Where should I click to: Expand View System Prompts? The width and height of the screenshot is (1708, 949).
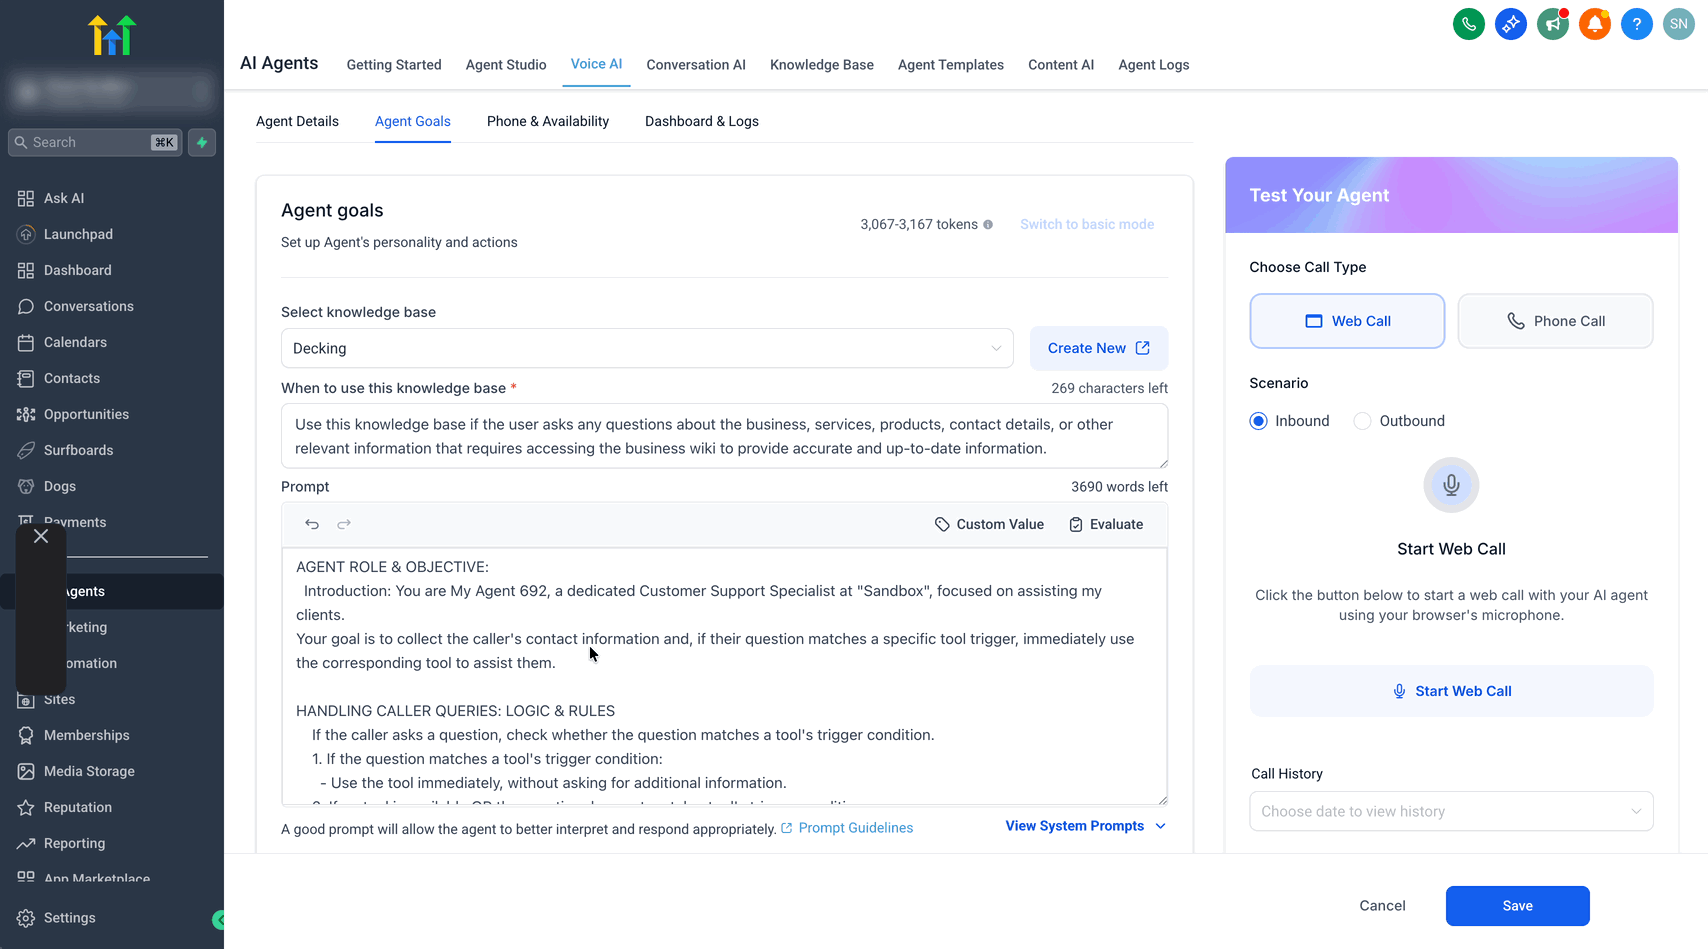pos(1086,826)
